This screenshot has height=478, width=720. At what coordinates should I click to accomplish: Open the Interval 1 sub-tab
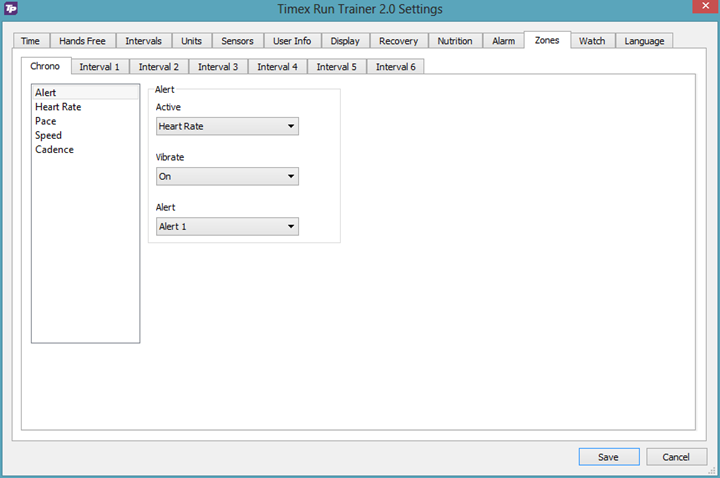tap(100, 67)
